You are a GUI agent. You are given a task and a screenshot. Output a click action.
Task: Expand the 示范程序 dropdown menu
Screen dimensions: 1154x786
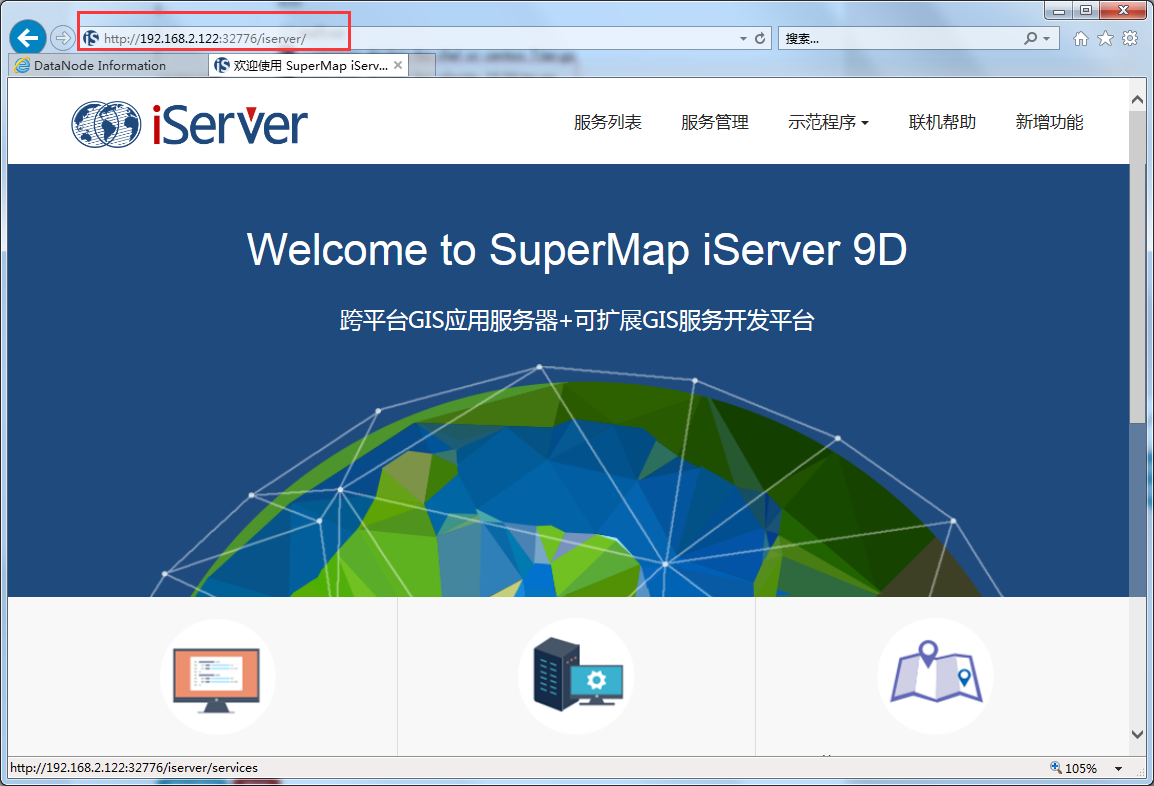pyautogui.click(x=828, y=122)
